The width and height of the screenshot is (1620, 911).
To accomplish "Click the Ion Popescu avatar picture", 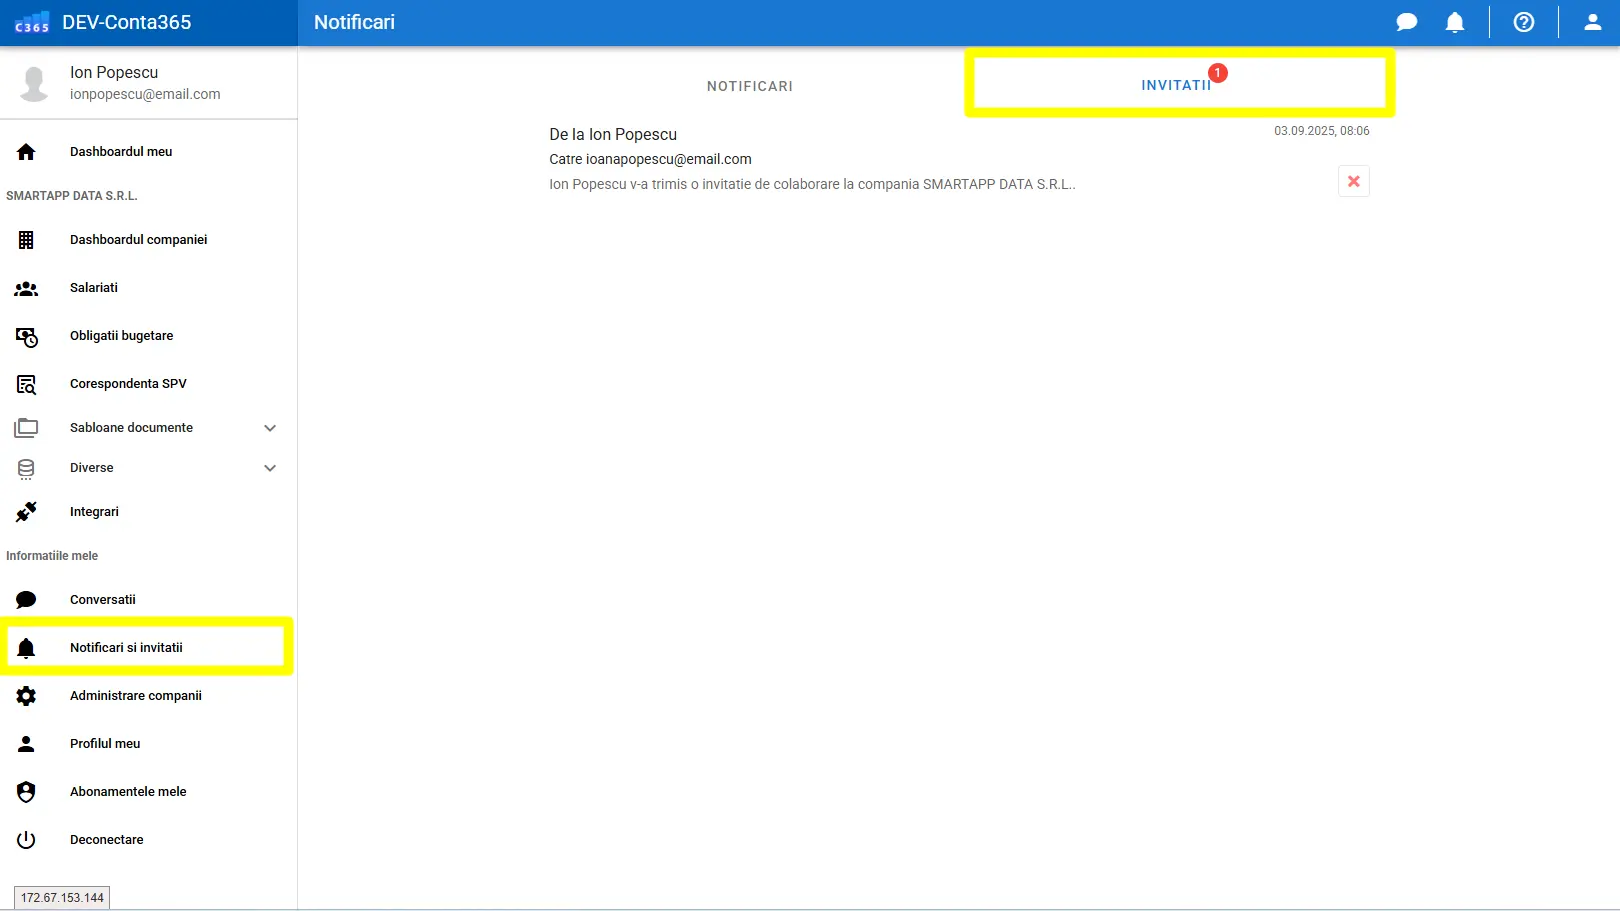I will pyautogui.click(x=34, y=83).
